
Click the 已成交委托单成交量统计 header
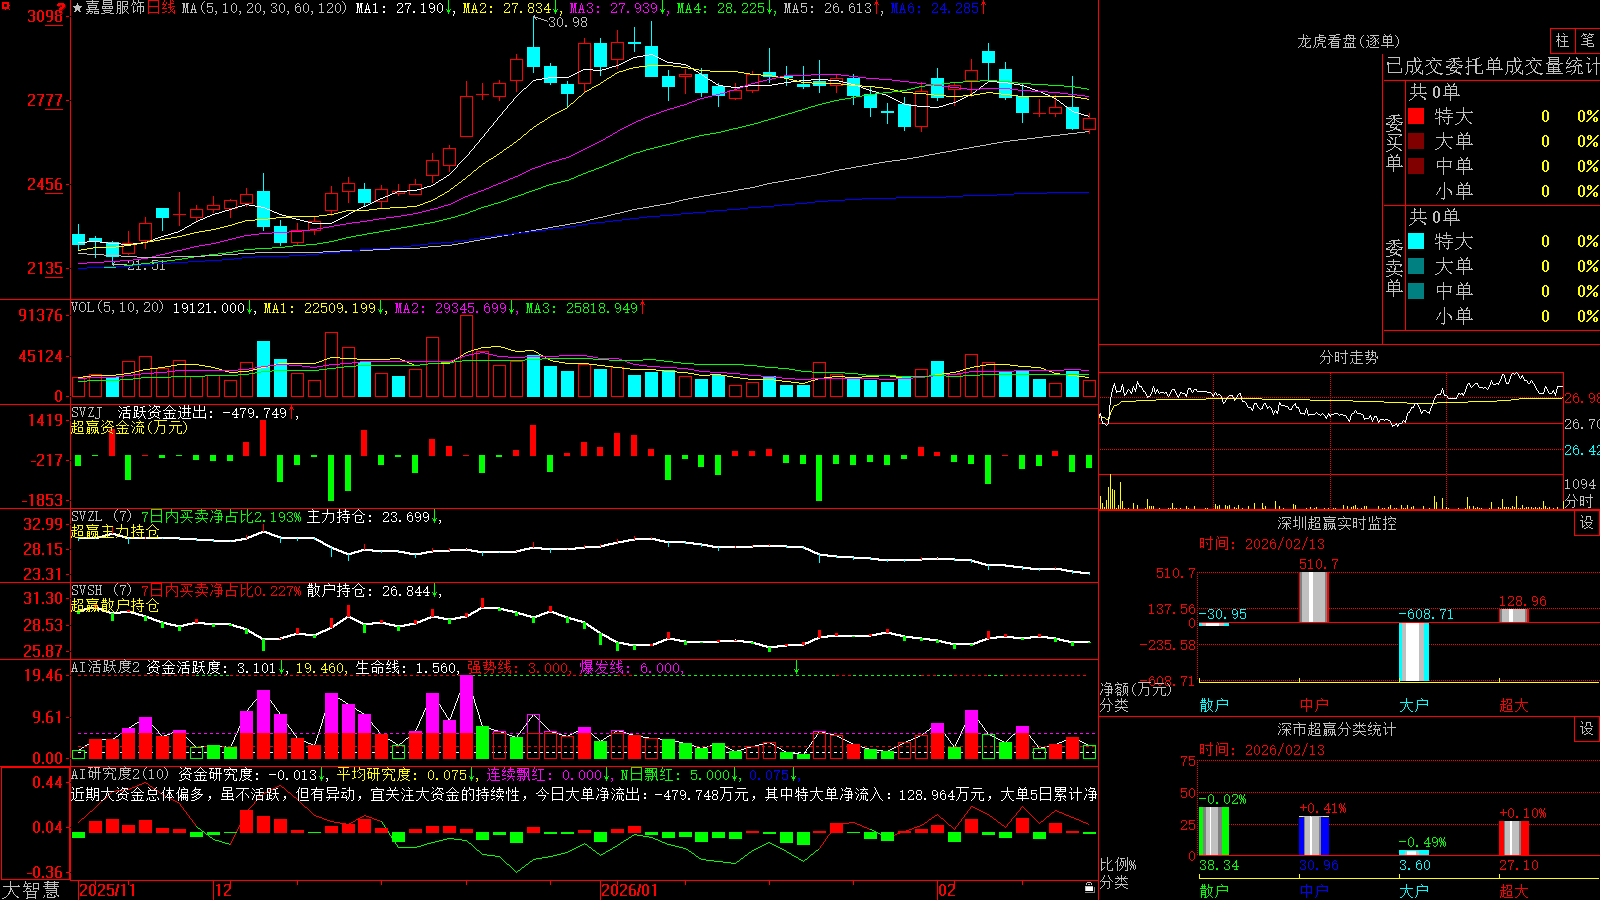point(1492,66)
